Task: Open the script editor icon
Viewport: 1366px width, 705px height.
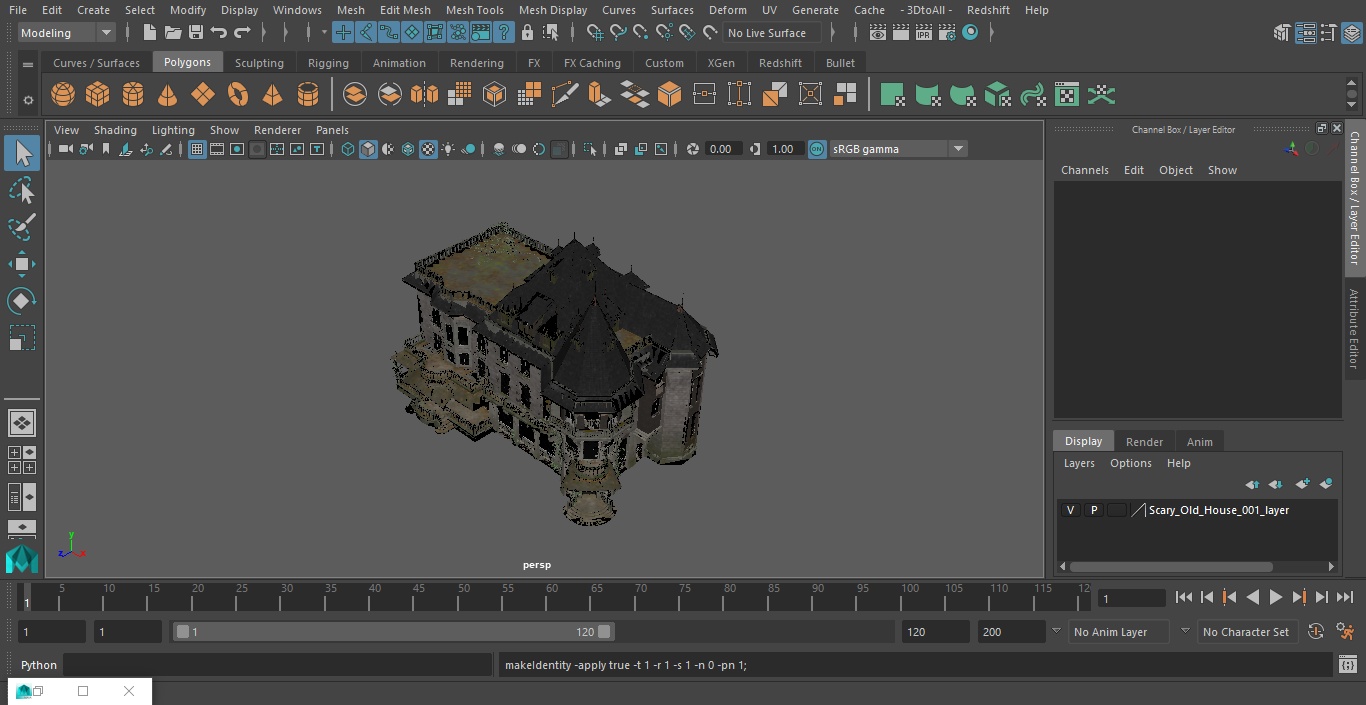Action: point(1347,664)
